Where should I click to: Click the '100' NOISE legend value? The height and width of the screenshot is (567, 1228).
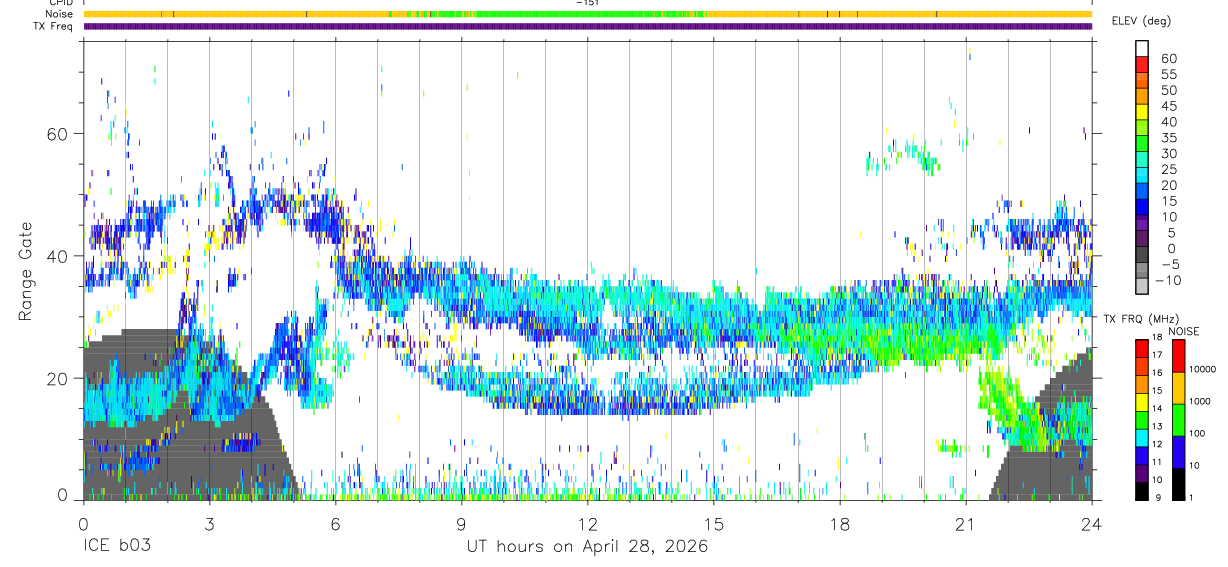coord(1197,434)
